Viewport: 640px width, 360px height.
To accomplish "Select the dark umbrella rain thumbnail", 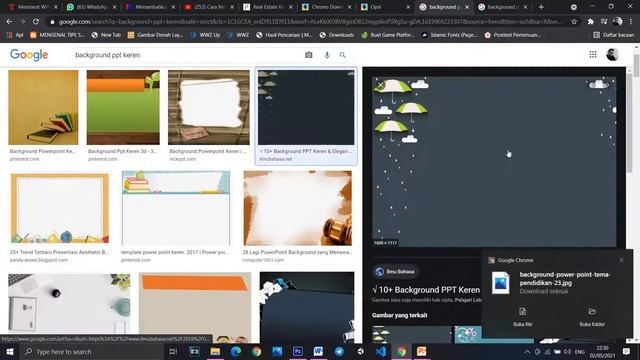I will tap(306, 107).
